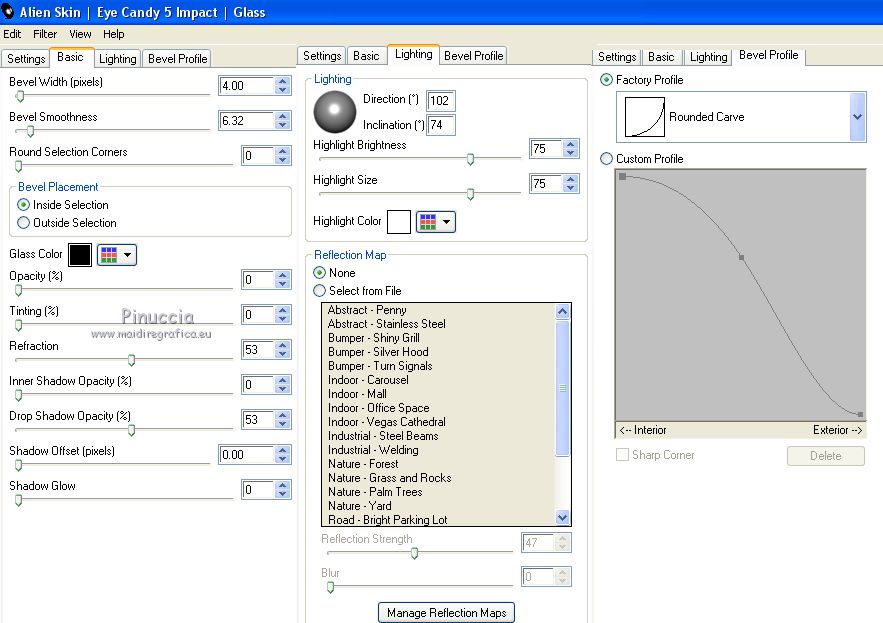The width and height of the screenshot is (883, 623).
Task: Increase Round Selection Corners stepper up
Action: pyautogui.click(x=283, y=151)
